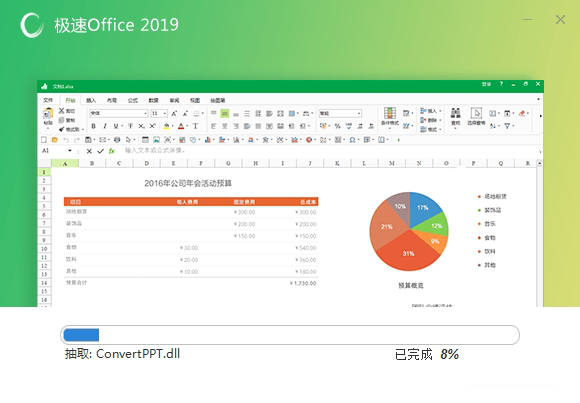
Task: Toggle Underline formatting
Action: click(116, 126)
